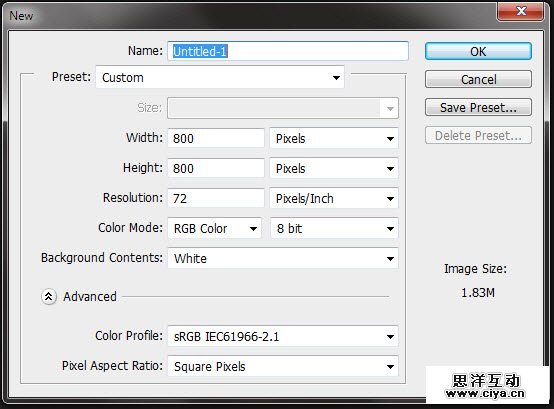Open the Height units Pixels dropdown
Image resolution: width=554 pixels, height=409 pixels.
334,168
